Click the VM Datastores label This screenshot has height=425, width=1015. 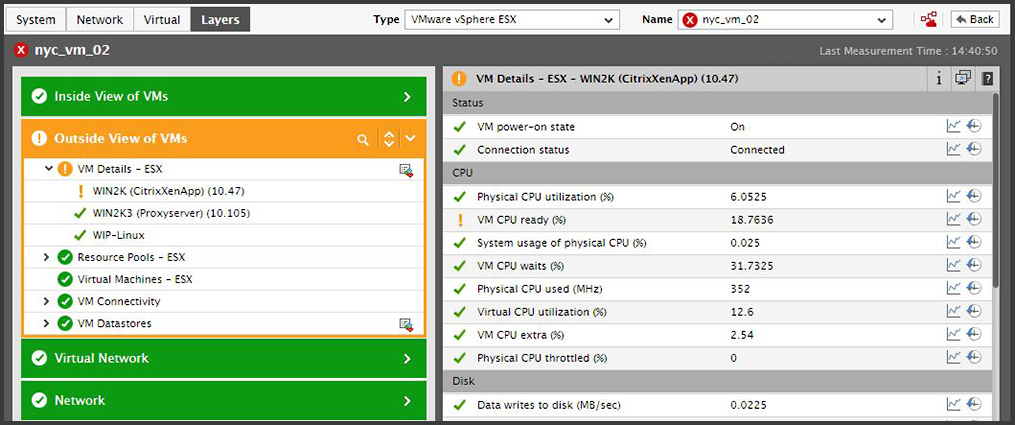point(115,323)
